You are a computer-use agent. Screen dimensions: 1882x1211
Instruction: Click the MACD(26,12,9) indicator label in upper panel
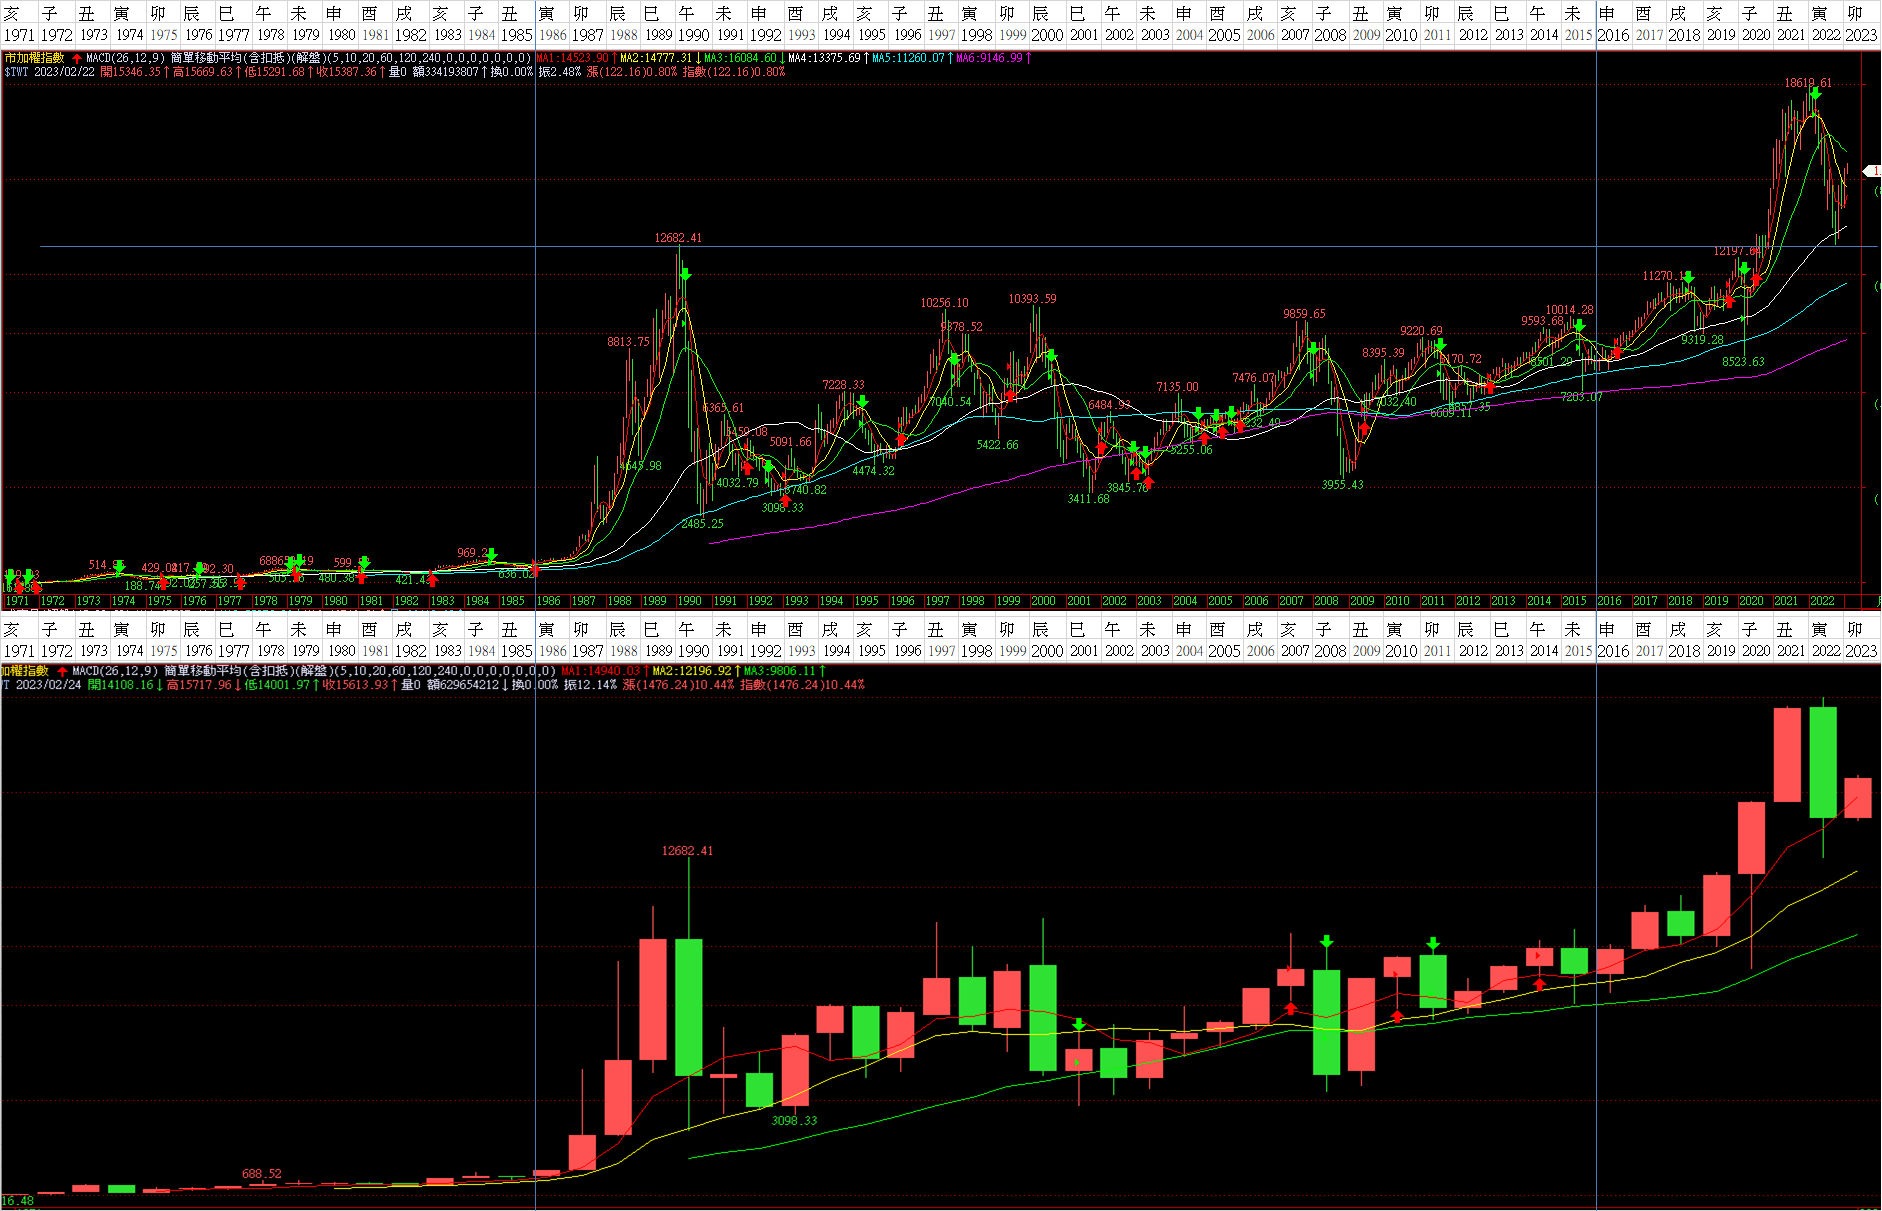(125, 59)
